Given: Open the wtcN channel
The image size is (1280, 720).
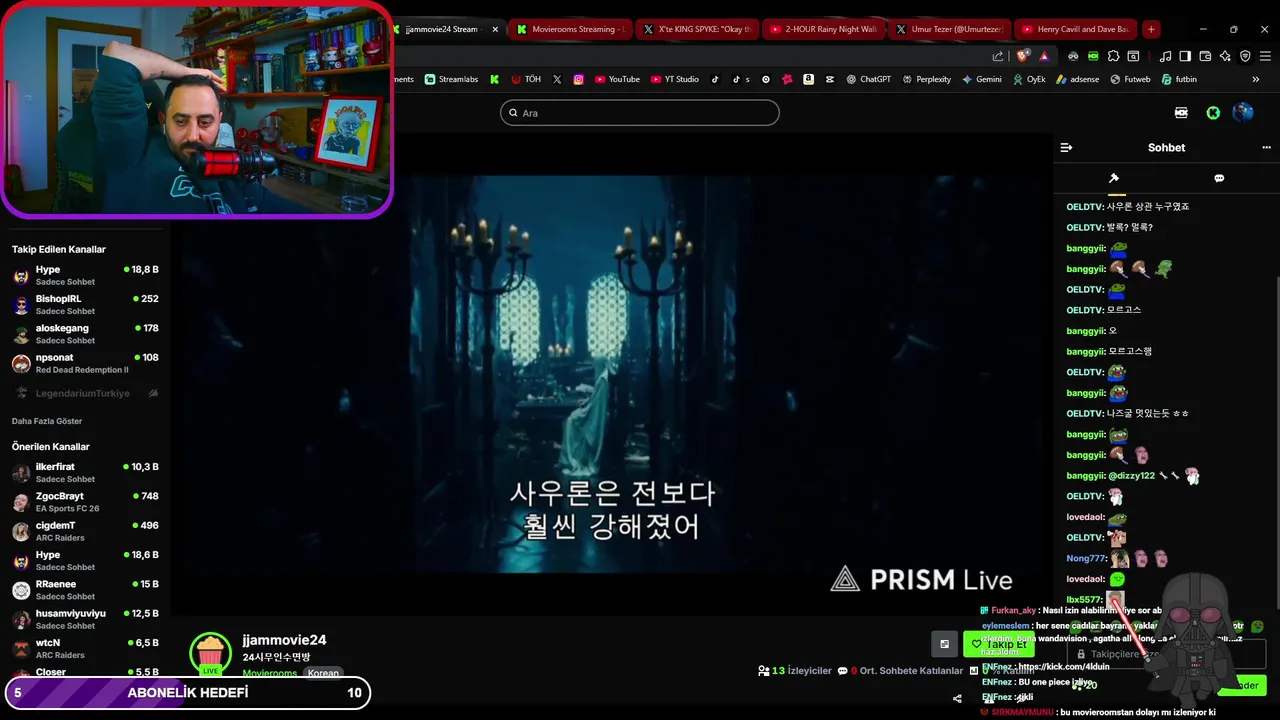Looking at the screenshot, I should (x=85, y=648).
